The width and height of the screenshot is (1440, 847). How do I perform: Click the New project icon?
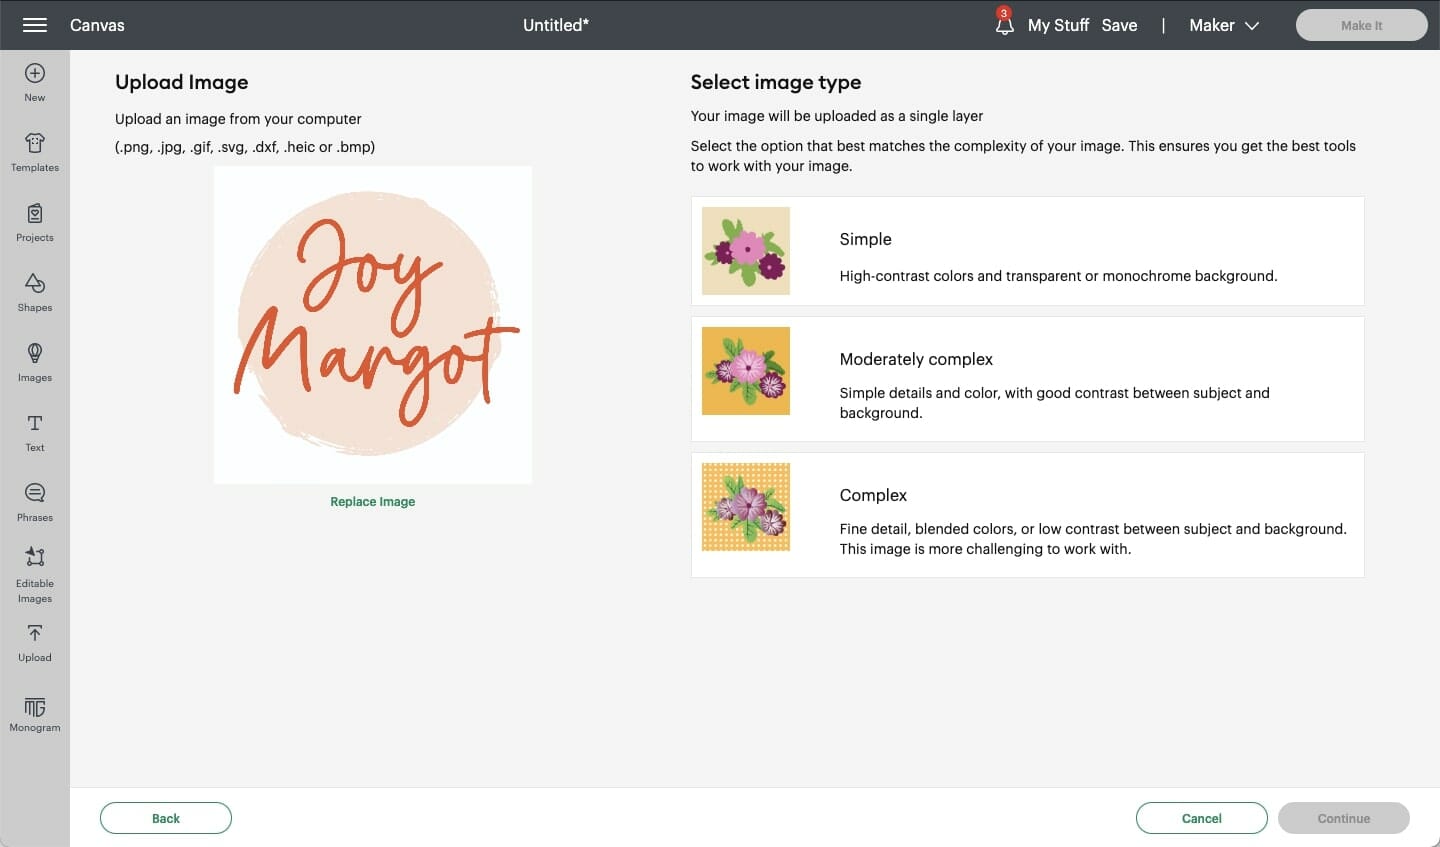[x=35, y=82]
